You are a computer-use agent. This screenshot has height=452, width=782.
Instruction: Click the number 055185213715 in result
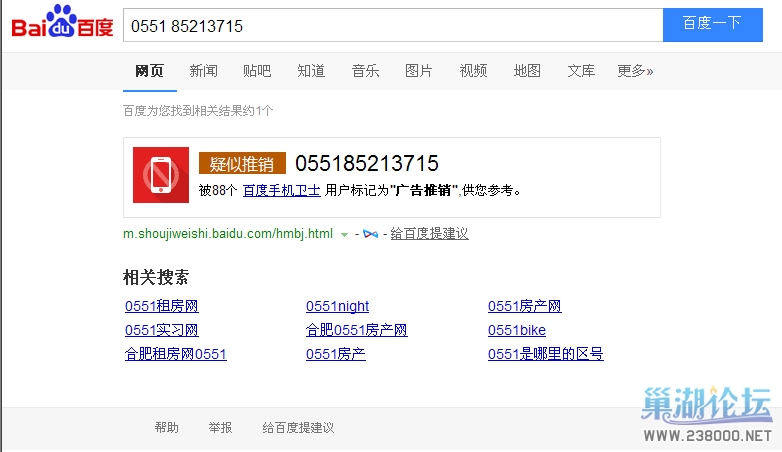(x=367, y=163)
